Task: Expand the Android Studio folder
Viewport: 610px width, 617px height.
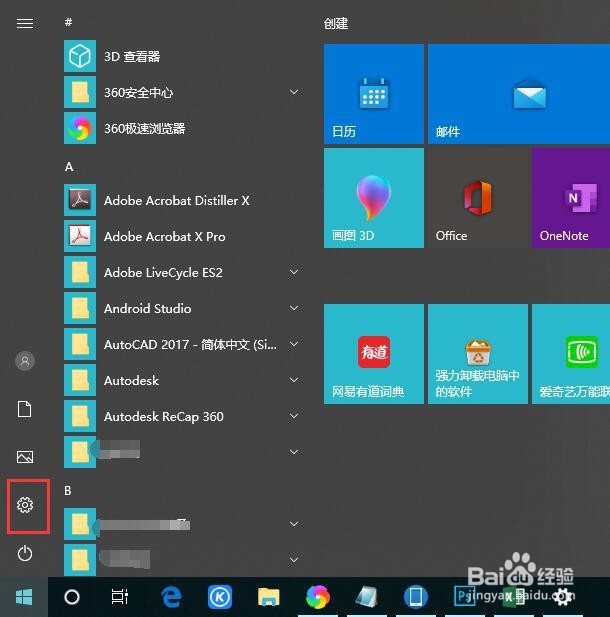Action: pos(294,308)
